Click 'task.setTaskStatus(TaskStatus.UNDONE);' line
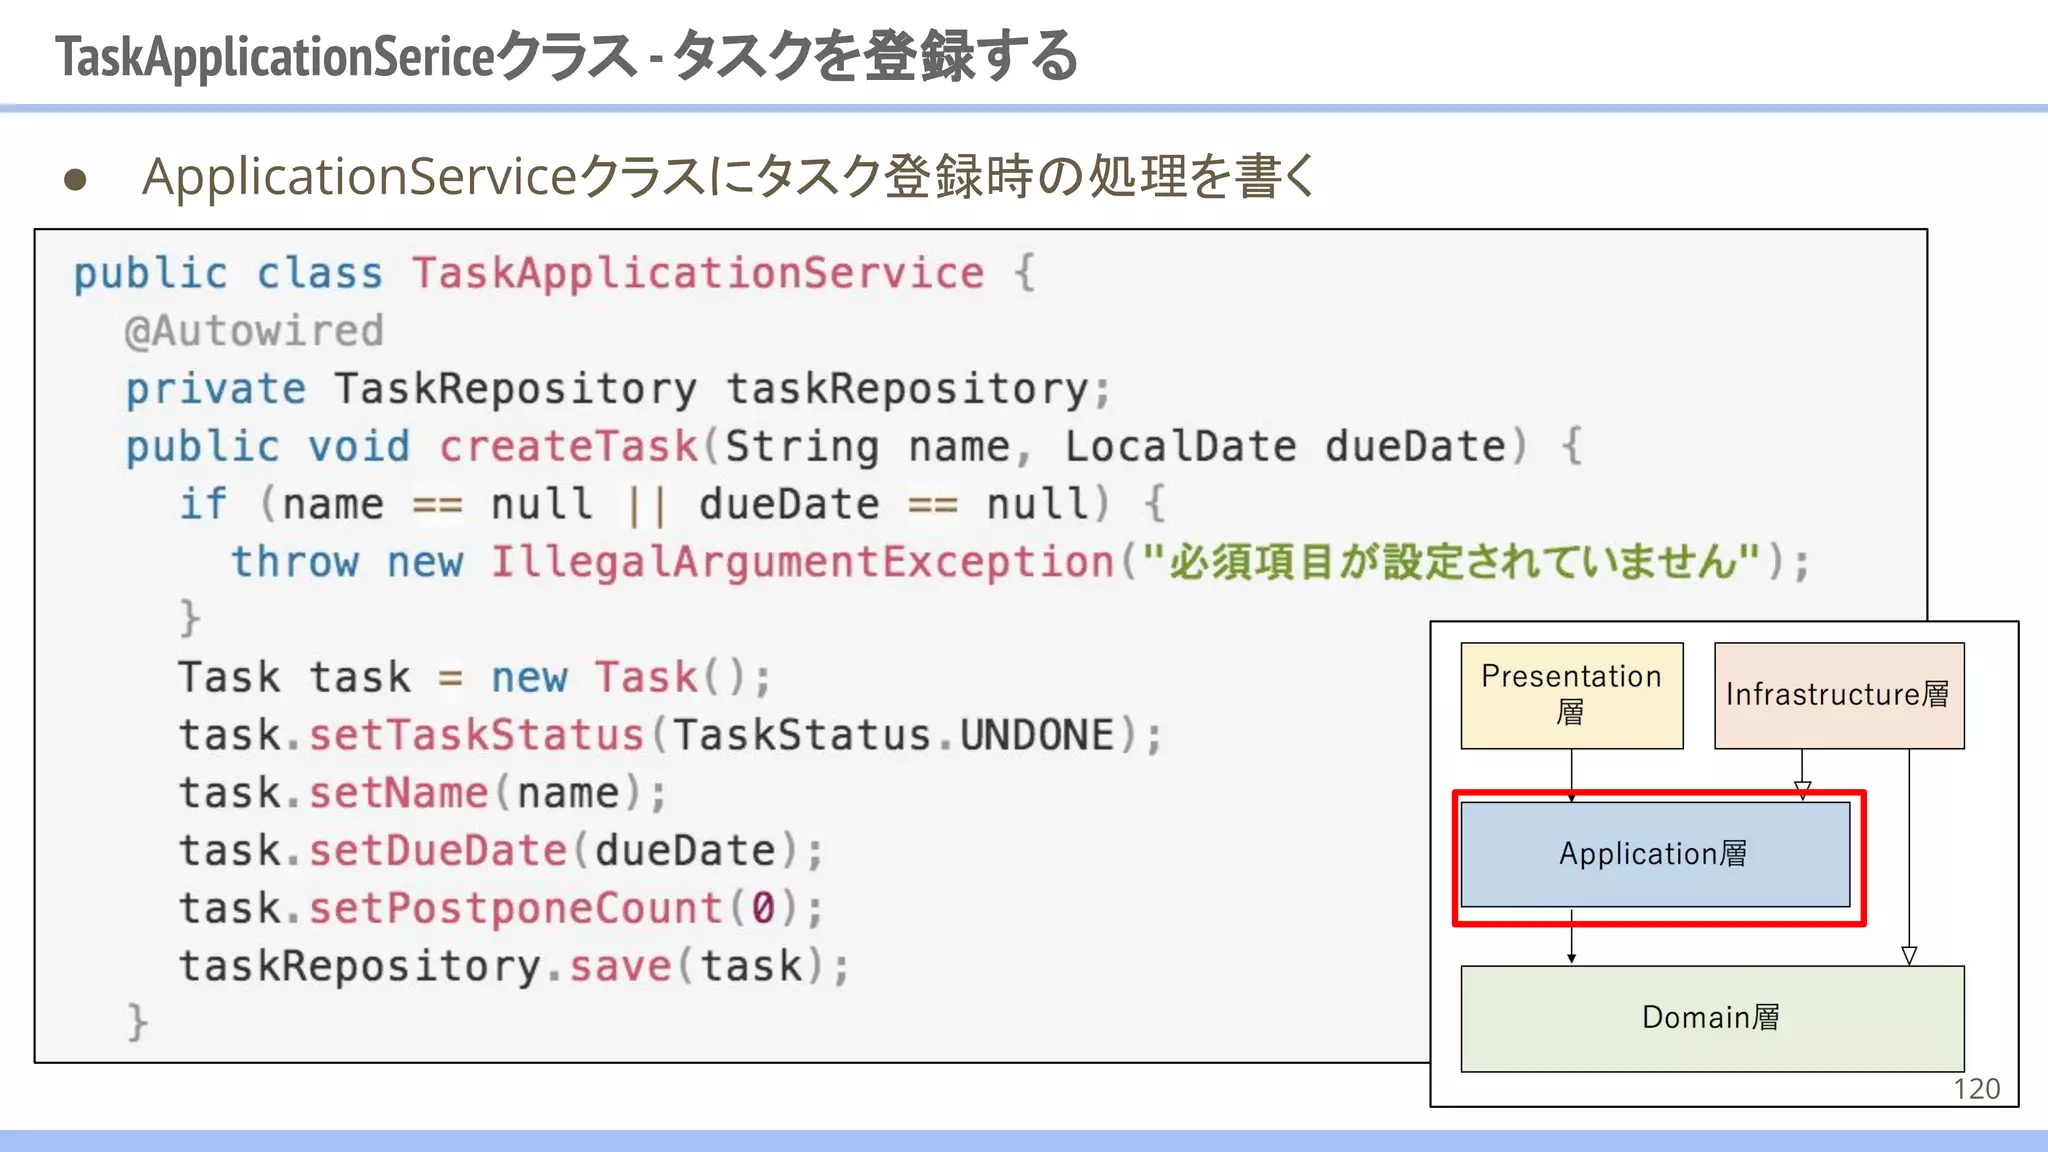 pos(671,735)
